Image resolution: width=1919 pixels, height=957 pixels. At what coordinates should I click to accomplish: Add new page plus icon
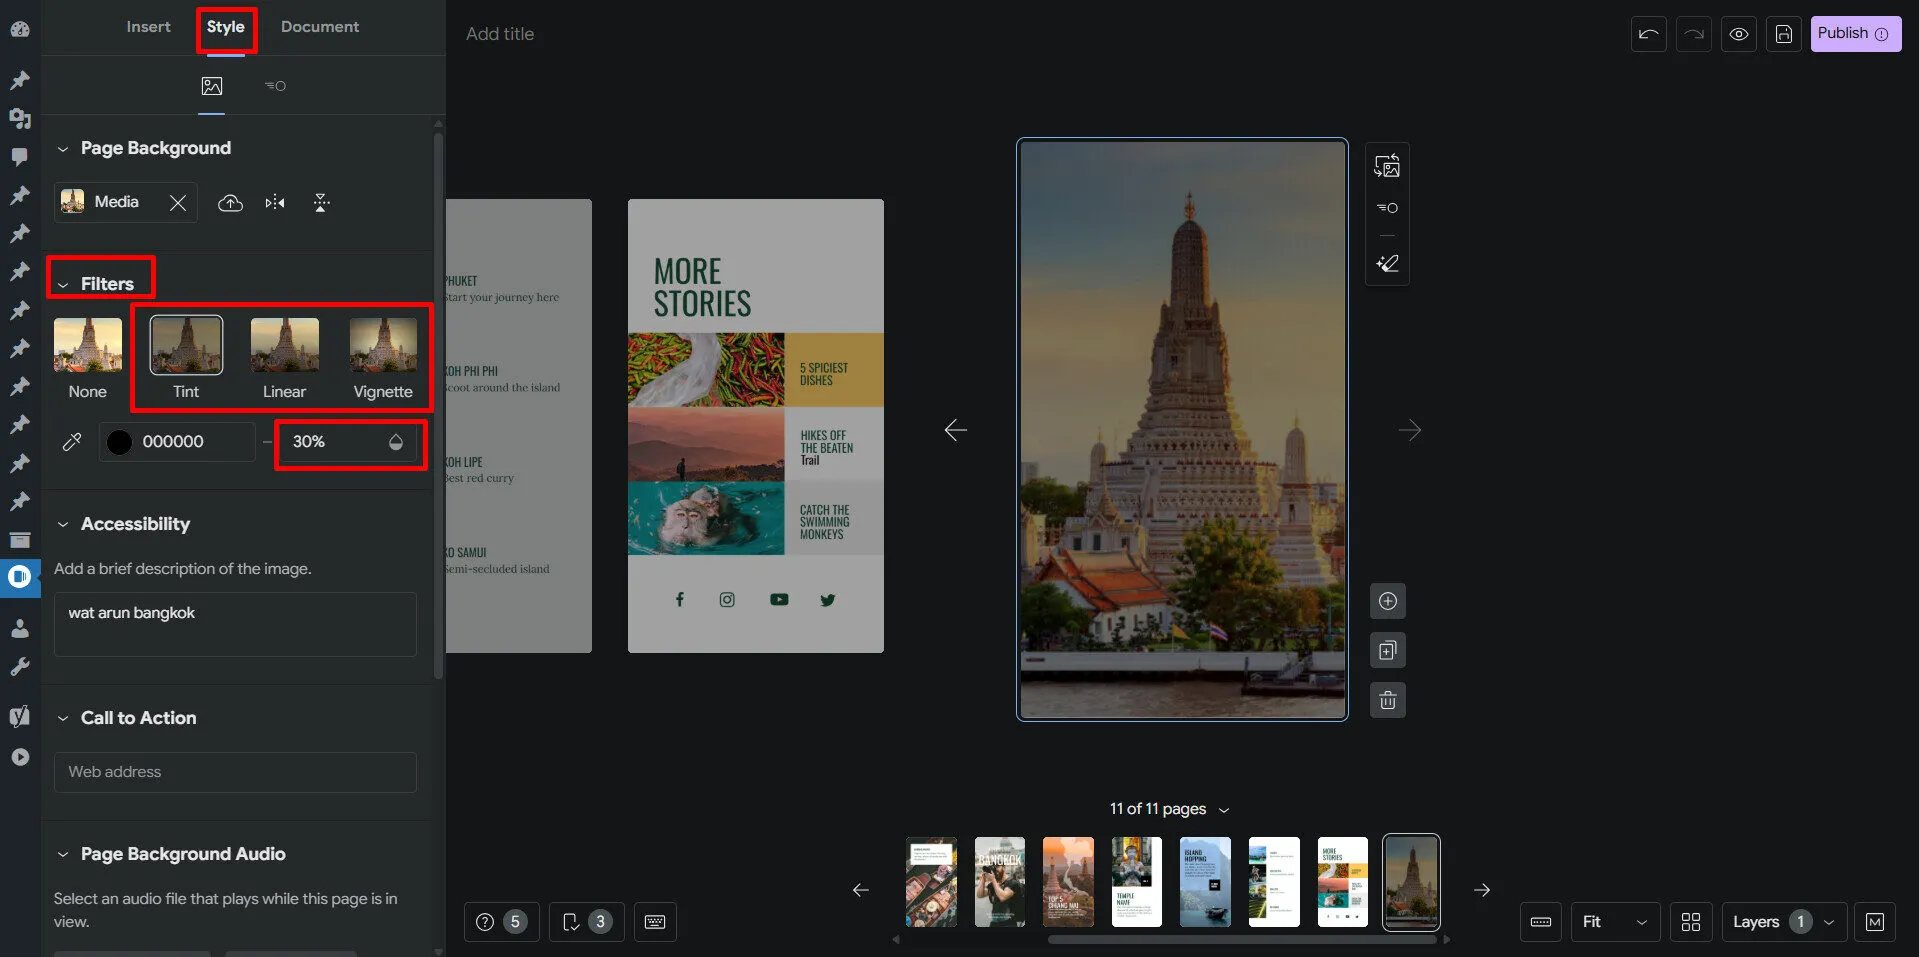[1387, 601]
